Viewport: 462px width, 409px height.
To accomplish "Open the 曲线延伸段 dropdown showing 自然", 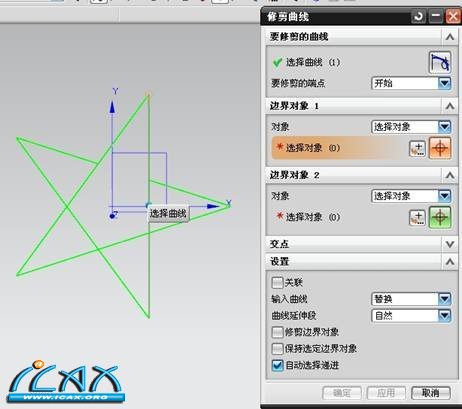I will (x=411, y=315).
